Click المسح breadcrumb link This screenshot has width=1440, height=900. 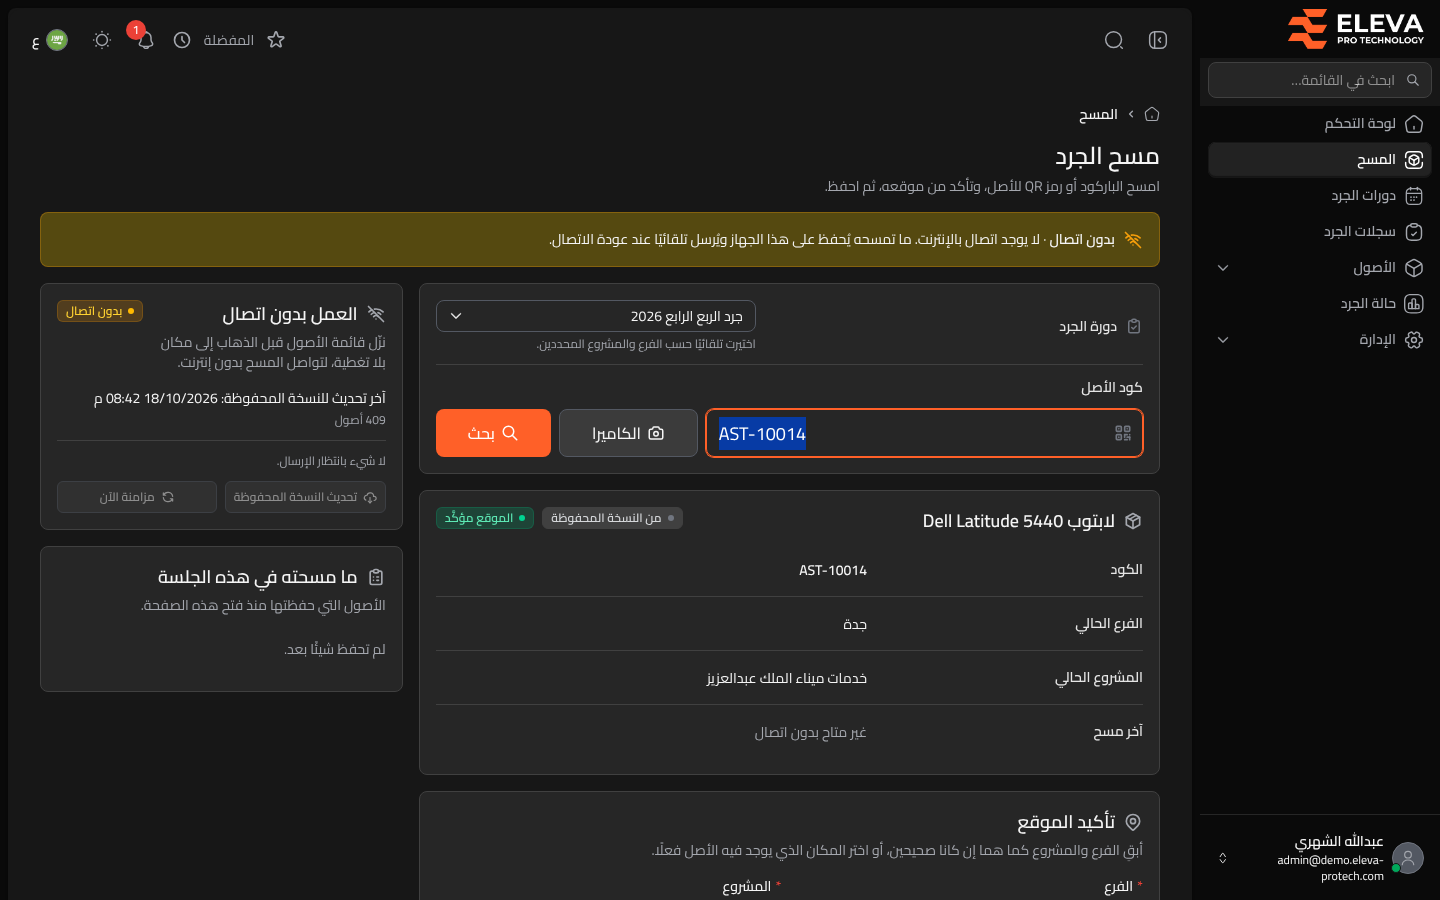[1098, 115]
